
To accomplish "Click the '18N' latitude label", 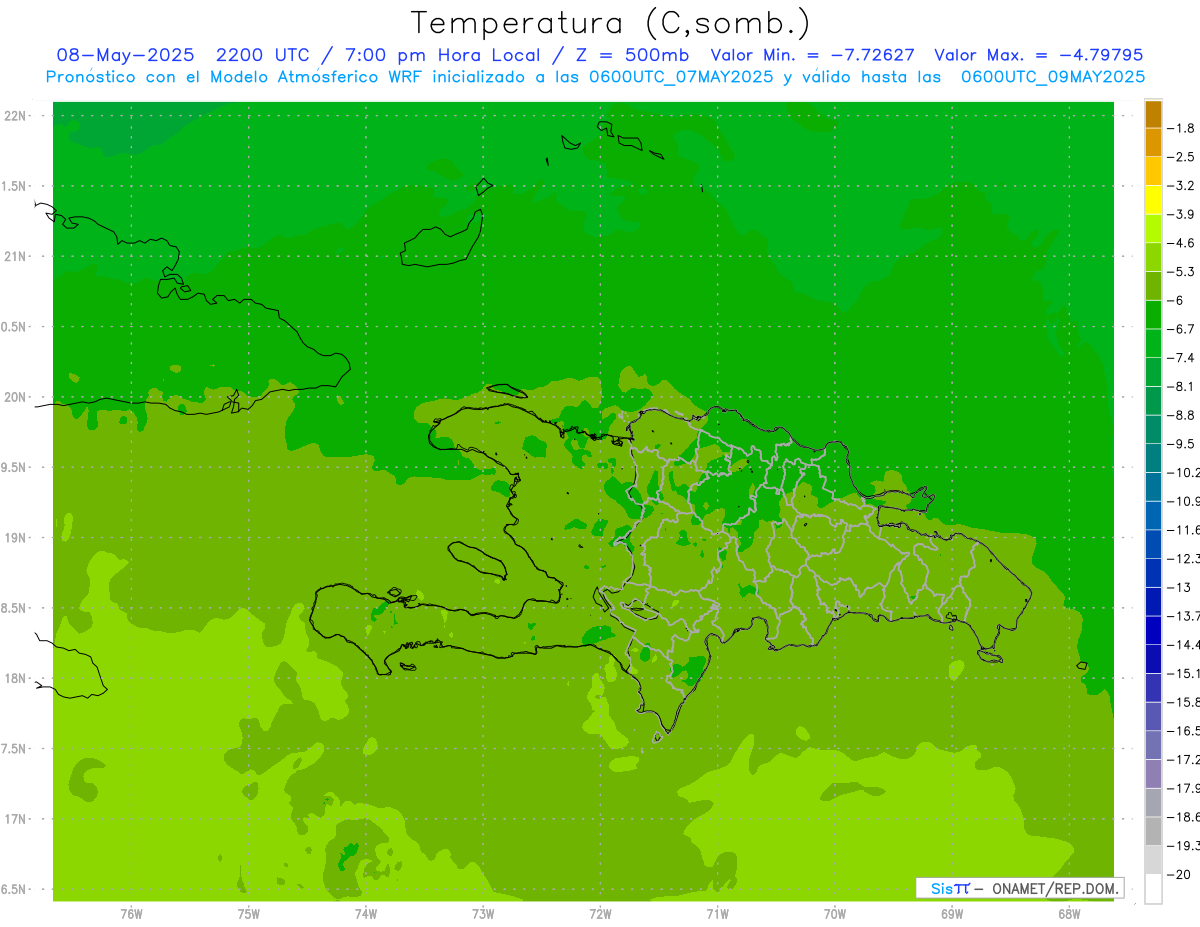I will coord(16,678).
